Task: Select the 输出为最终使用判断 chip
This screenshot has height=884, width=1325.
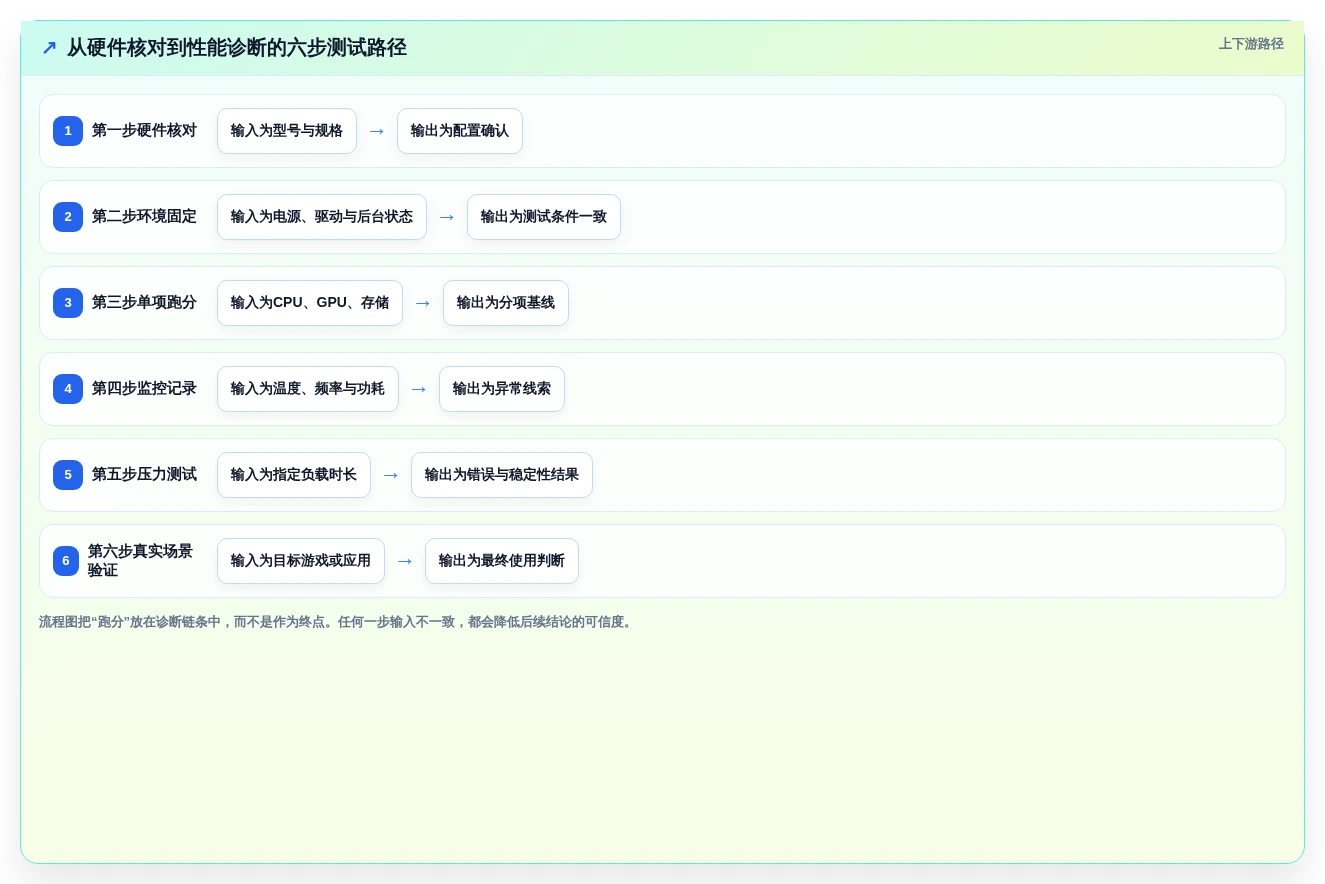Action: [x=502, y=561]
